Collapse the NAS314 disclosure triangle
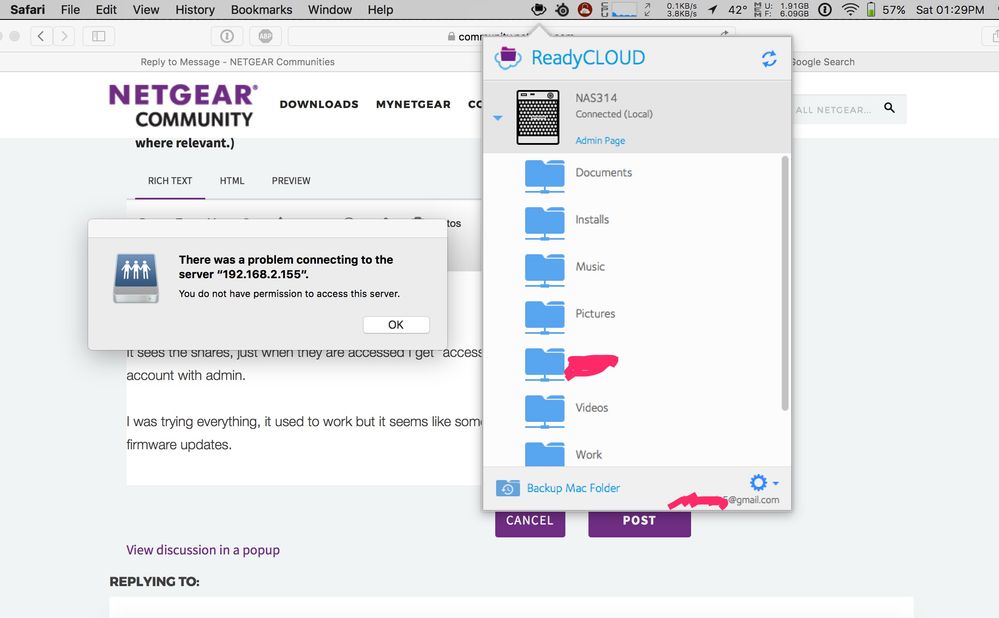This screenshot has width=999, height=618. click(x=498, y=118)
